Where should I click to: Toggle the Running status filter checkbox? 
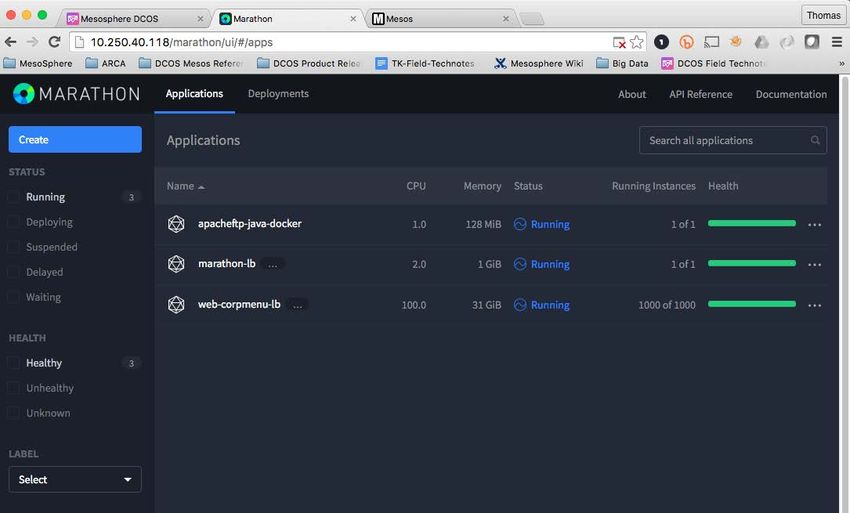tap(14, 197)
